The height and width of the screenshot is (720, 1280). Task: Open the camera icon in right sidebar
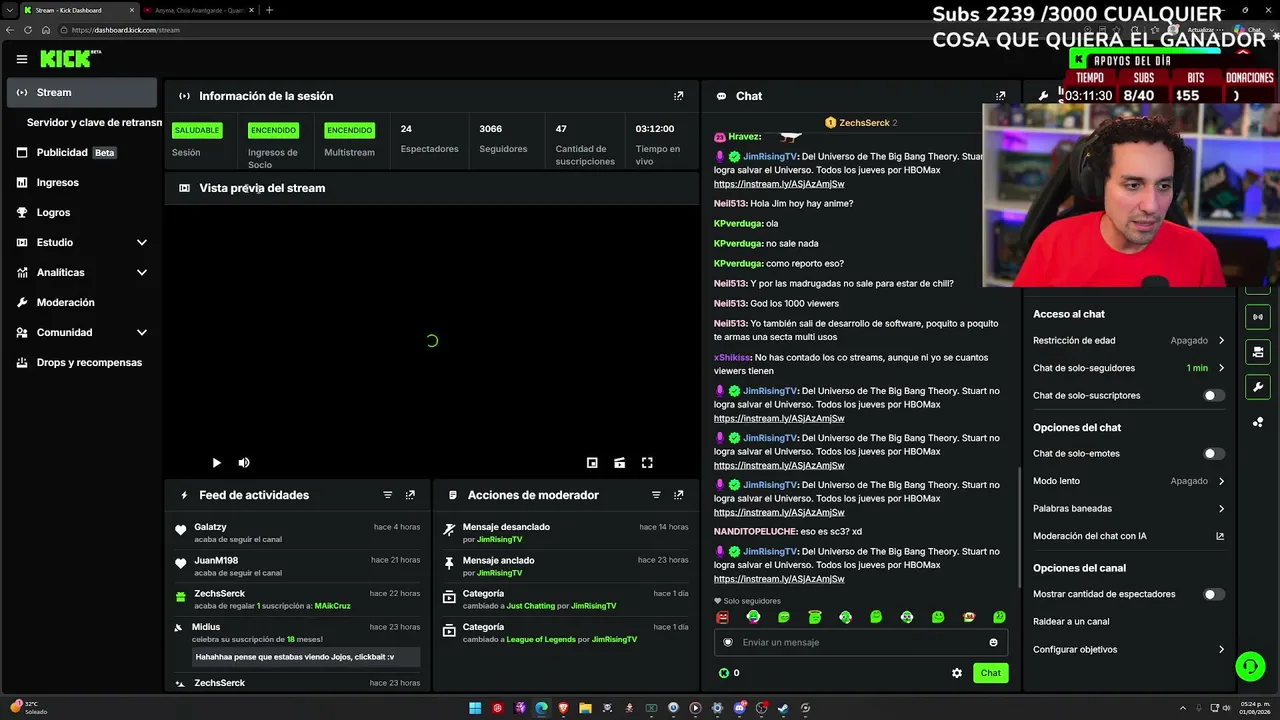[1258, 352]
